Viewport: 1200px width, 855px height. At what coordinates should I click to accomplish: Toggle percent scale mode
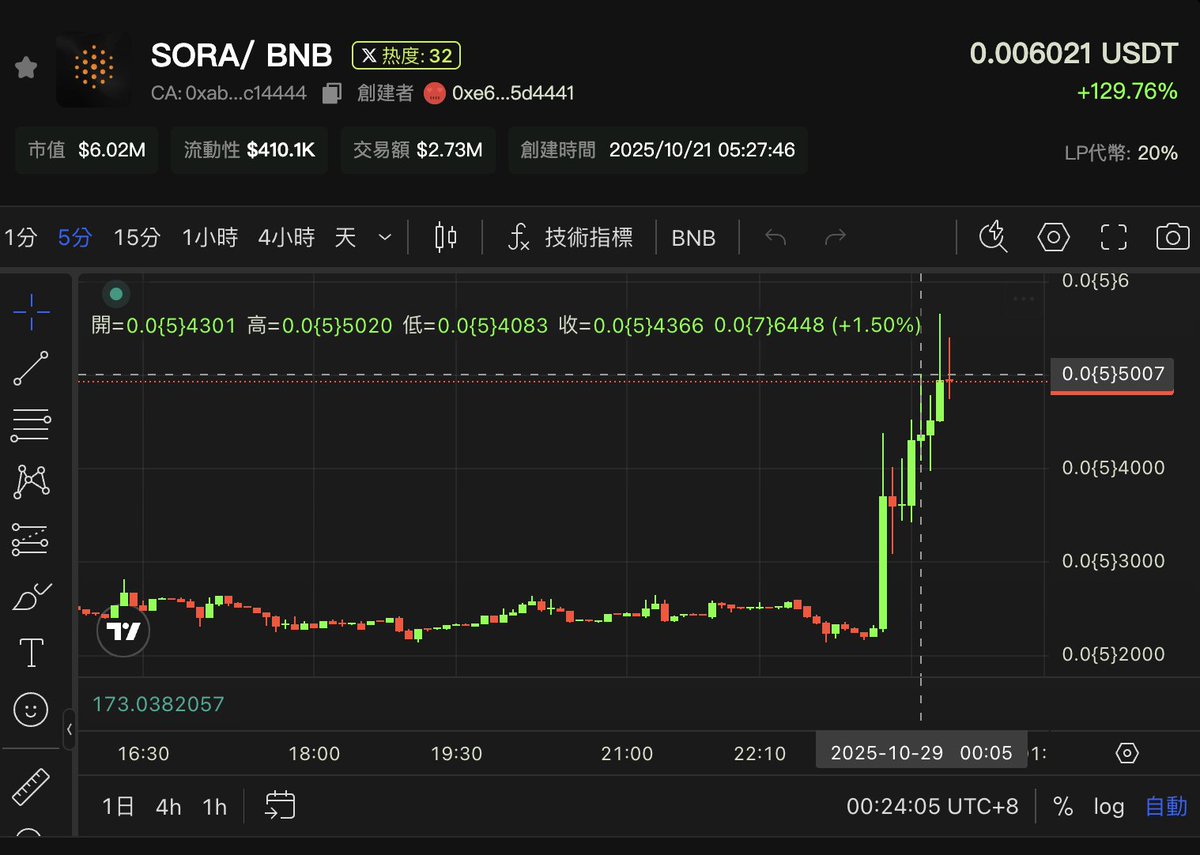pos(1063,806)
